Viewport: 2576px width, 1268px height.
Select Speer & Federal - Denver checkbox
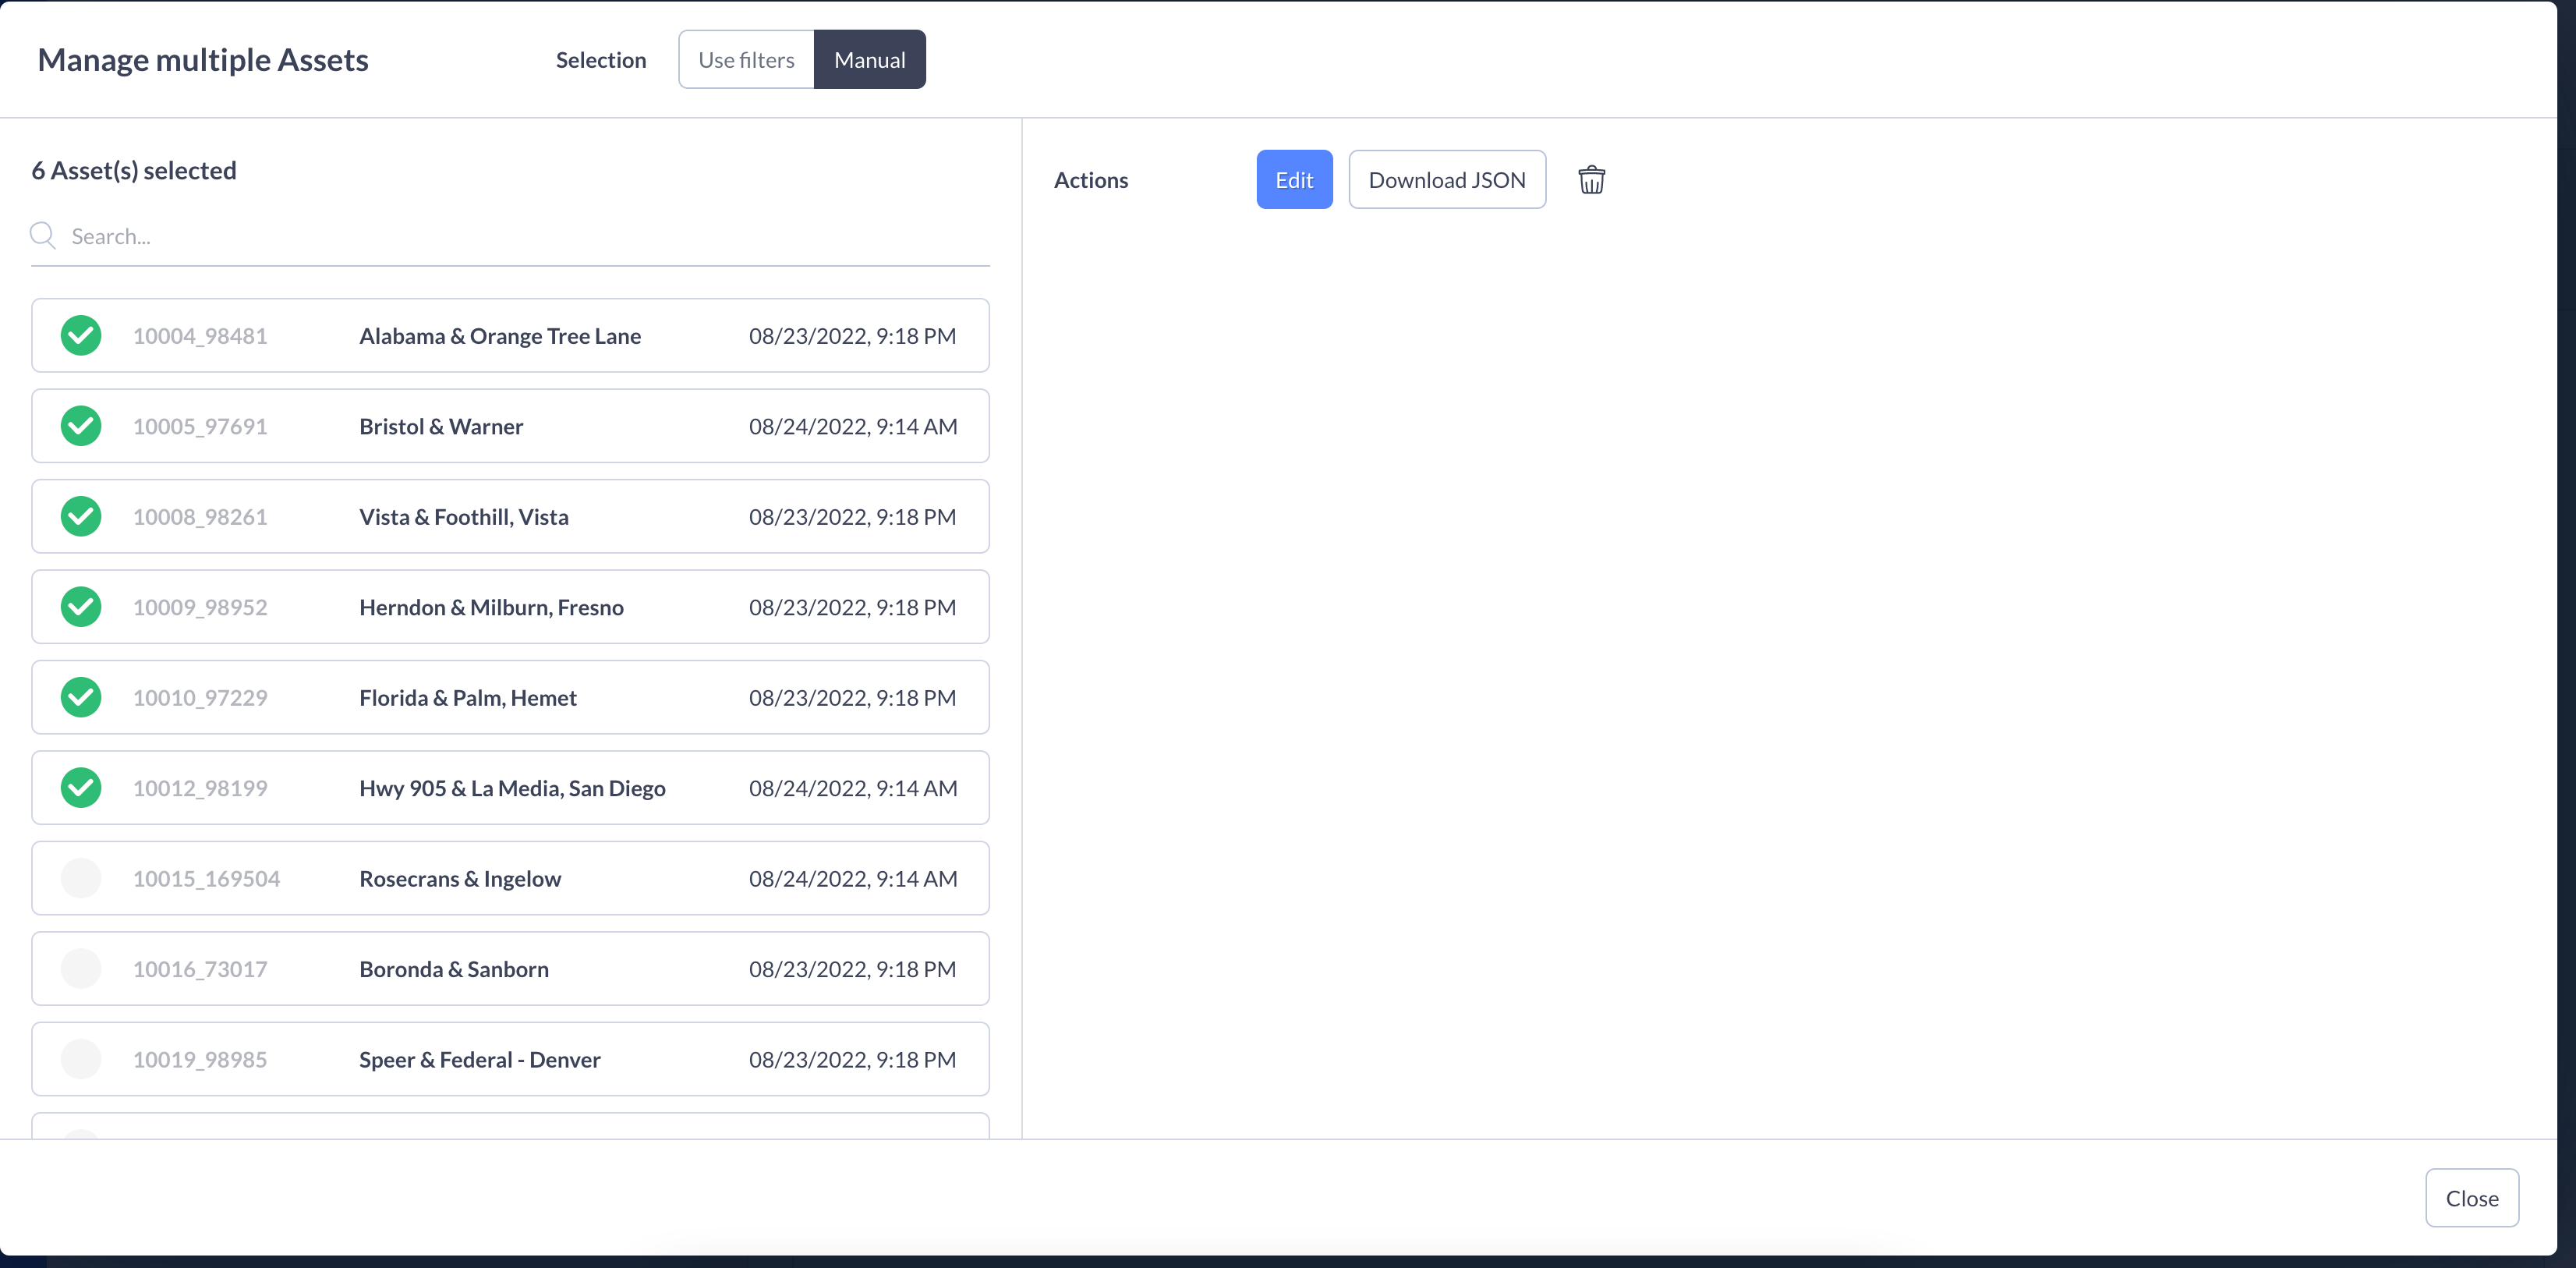(81, 1060)
